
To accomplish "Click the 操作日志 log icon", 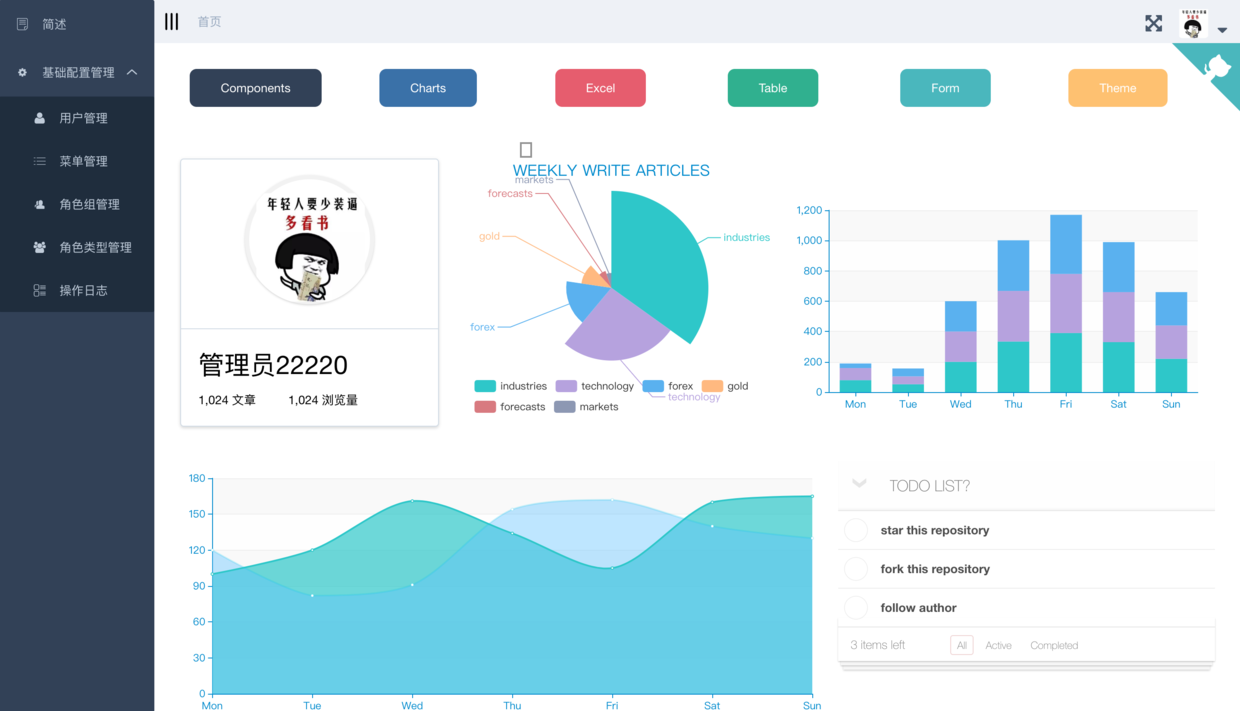I will [40, 290].
